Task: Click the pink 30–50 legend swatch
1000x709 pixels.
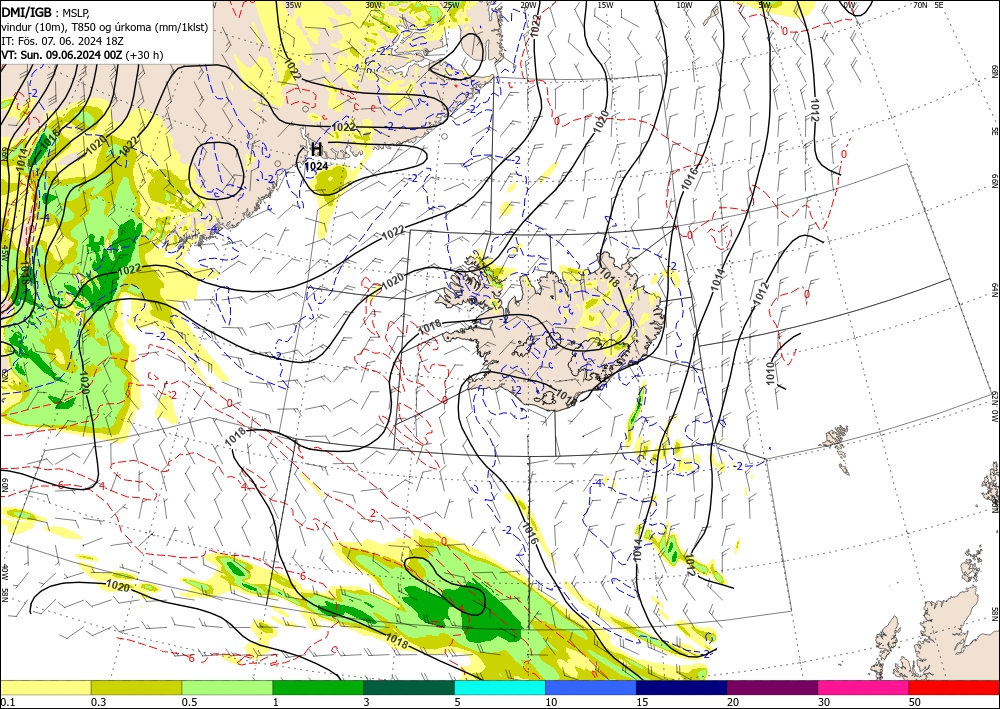Action: coord(864,687)
